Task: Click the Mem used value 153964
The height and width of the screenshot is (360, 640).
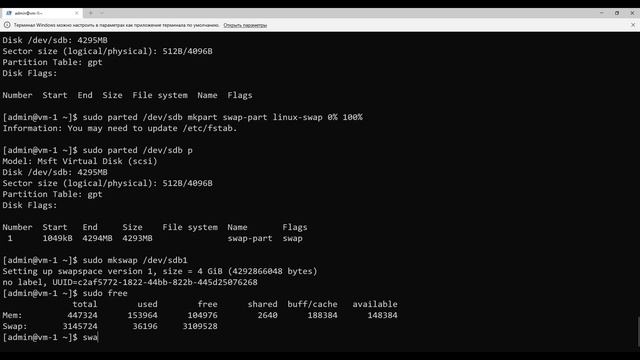Action: click(x=142, y=315)
